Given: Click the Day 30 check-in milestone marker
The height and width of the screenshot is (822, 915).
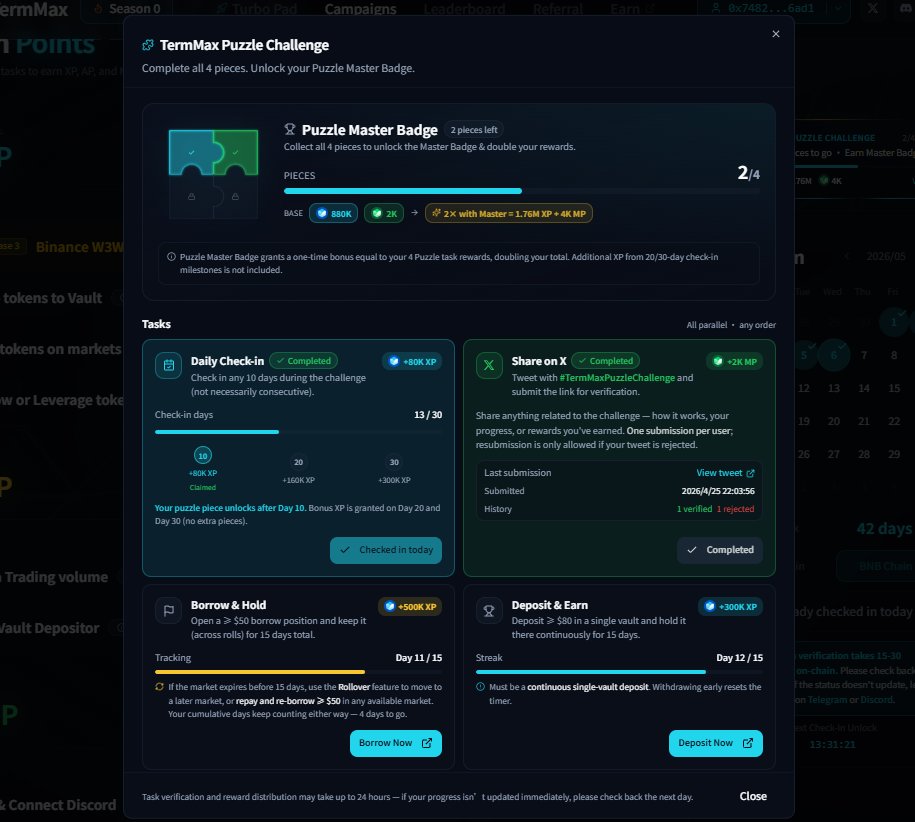Looking at the screenshot, I should coord(394,462).
